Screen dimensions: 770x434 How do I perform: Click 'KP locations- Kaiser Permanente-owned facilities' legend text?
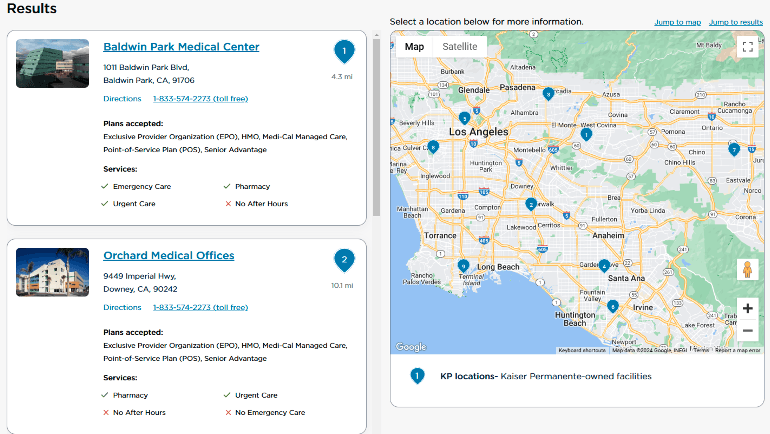(546, 376)
